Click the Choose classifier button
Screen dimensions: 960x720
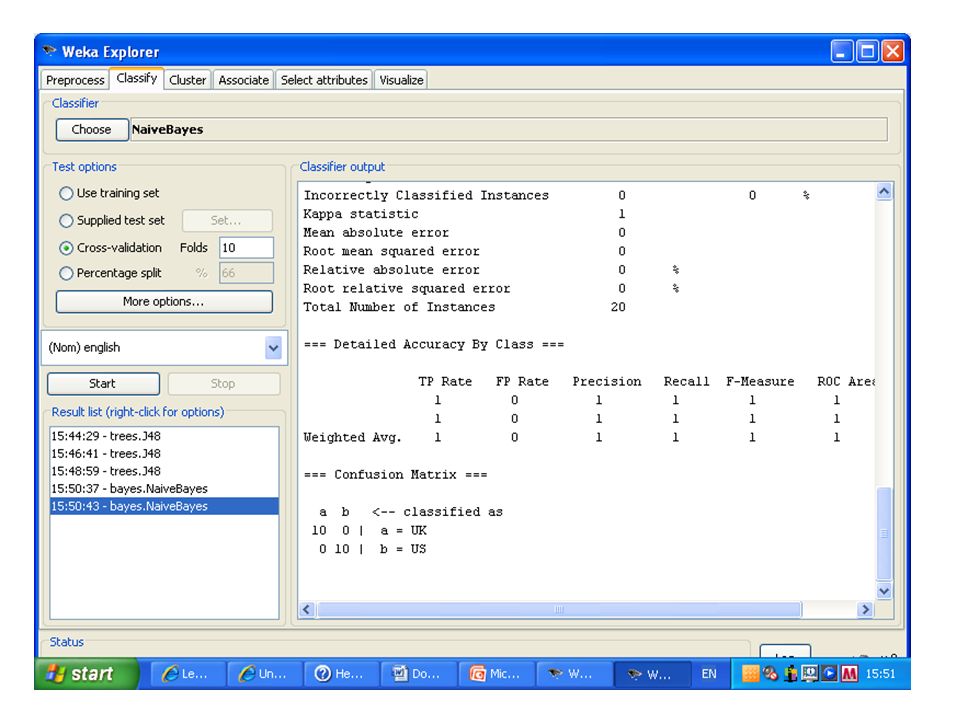tap(92, 129)
